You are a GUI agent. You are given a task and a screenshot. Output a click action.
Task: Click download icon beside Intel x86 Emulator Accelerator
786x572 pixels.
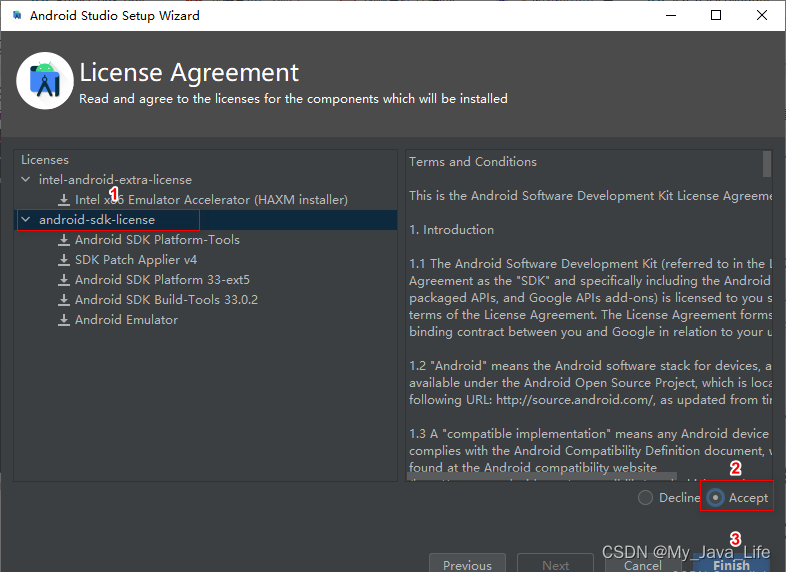[64, 200]
